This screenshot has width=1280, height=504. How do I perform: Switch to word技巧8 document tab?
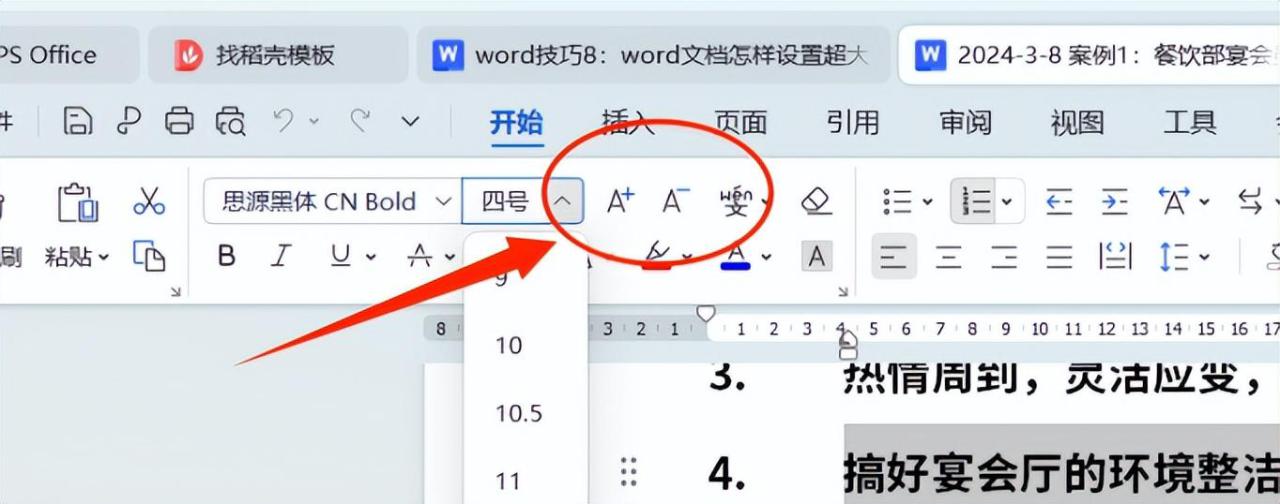tap(652, 55)
